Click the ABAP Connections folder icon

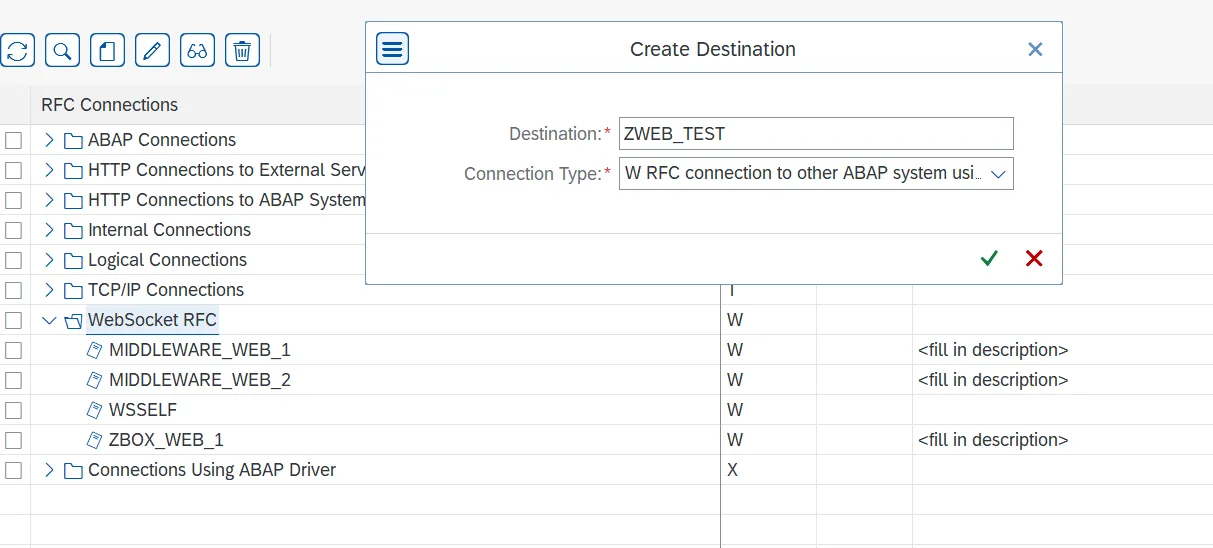coord(73,140)
